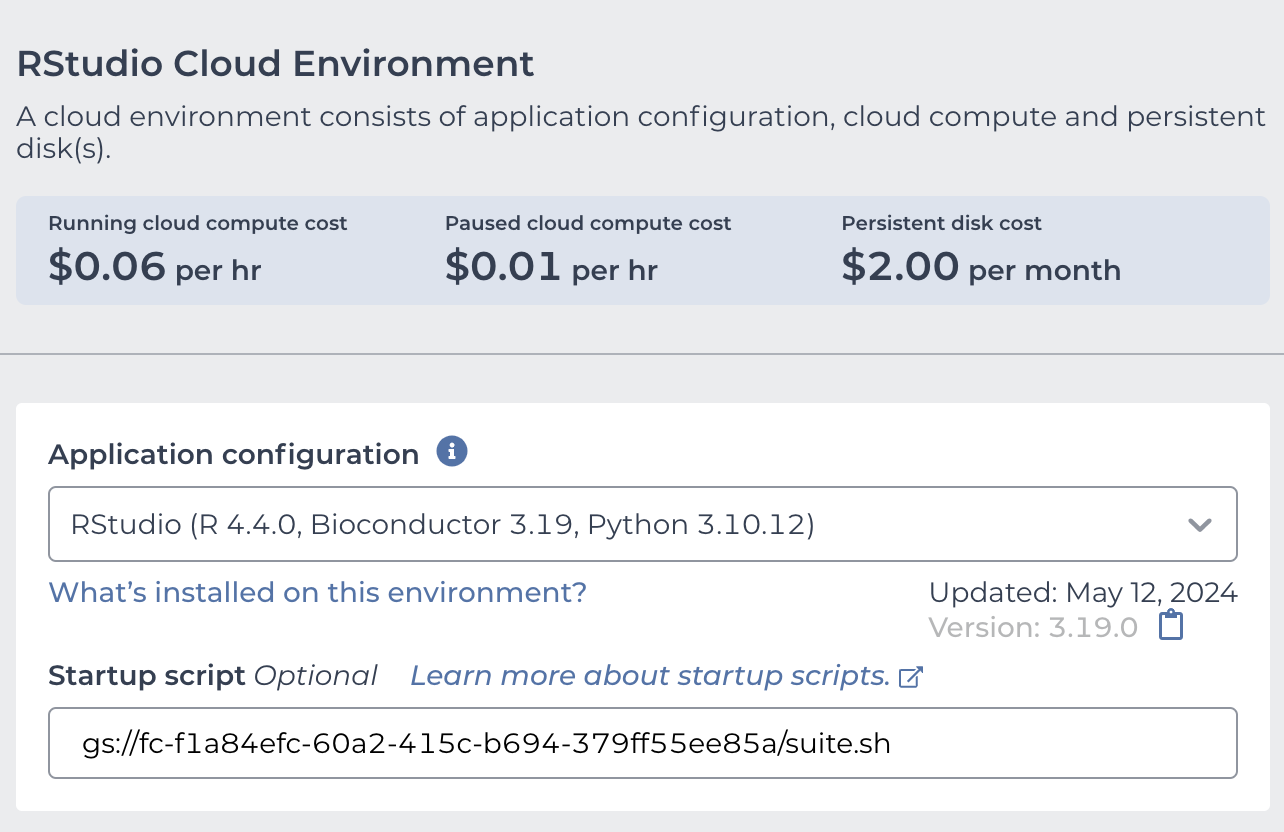Follow "Learn more about startup scripts" link
This screenshot has height=832, width=1284.
click(650, 676)
